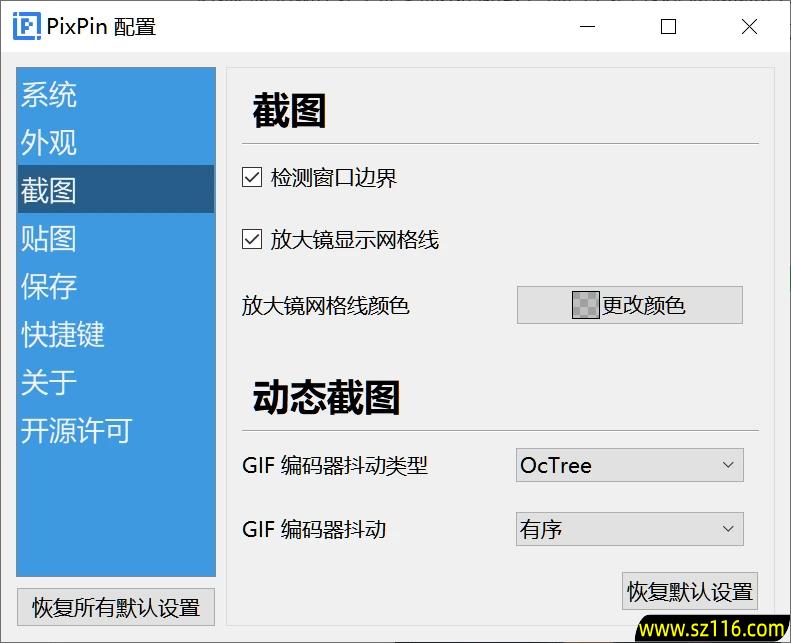Minimize the PixPin 配置 window
791x643 pixels.
(588, 27)
